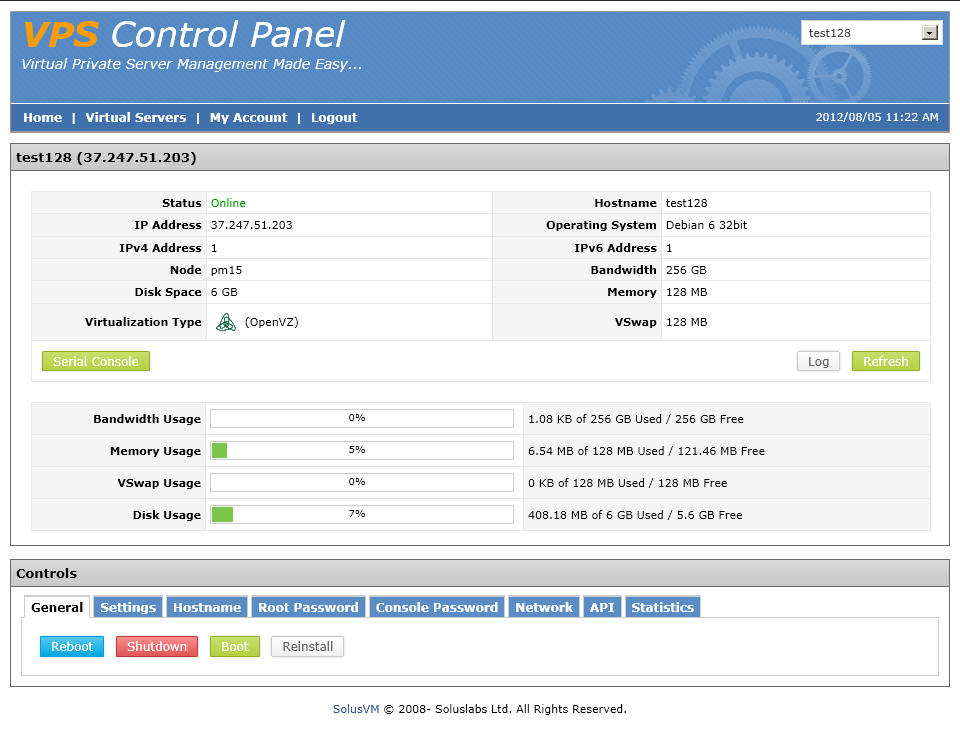Click the test128 (37.247.51.203) panel heading
Image resolution: width=960 pixels, height=734 pixels.
[106, 157]
